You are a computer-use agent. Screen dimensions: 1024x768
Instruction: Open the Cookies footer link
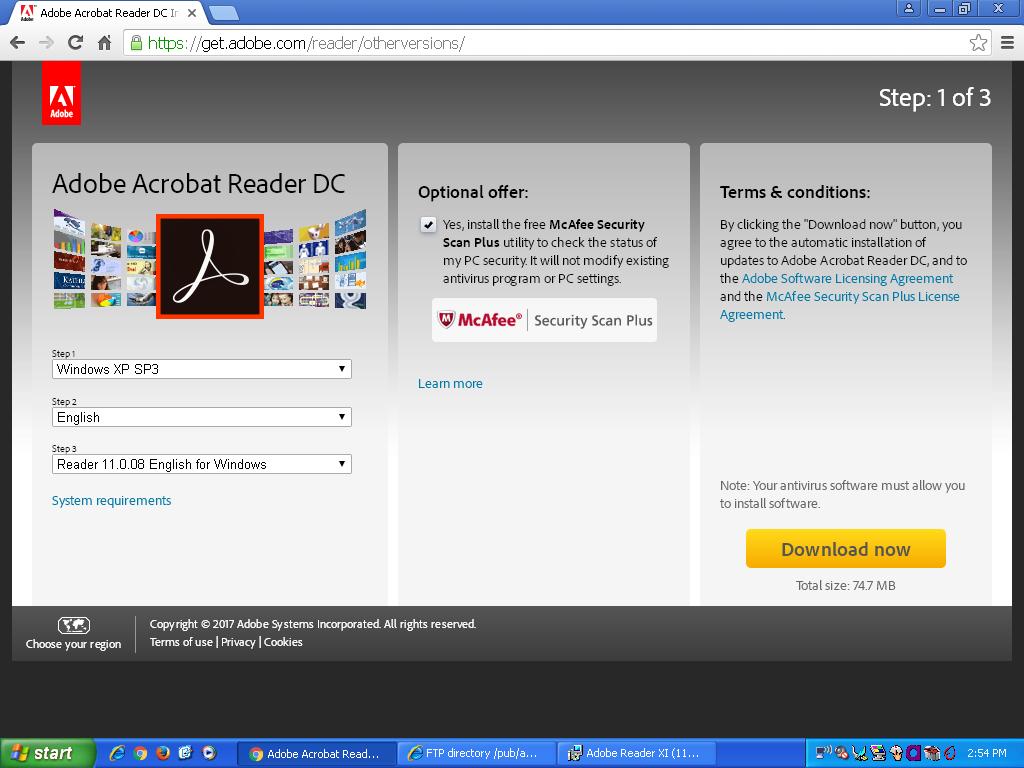(x=283, y=642)
